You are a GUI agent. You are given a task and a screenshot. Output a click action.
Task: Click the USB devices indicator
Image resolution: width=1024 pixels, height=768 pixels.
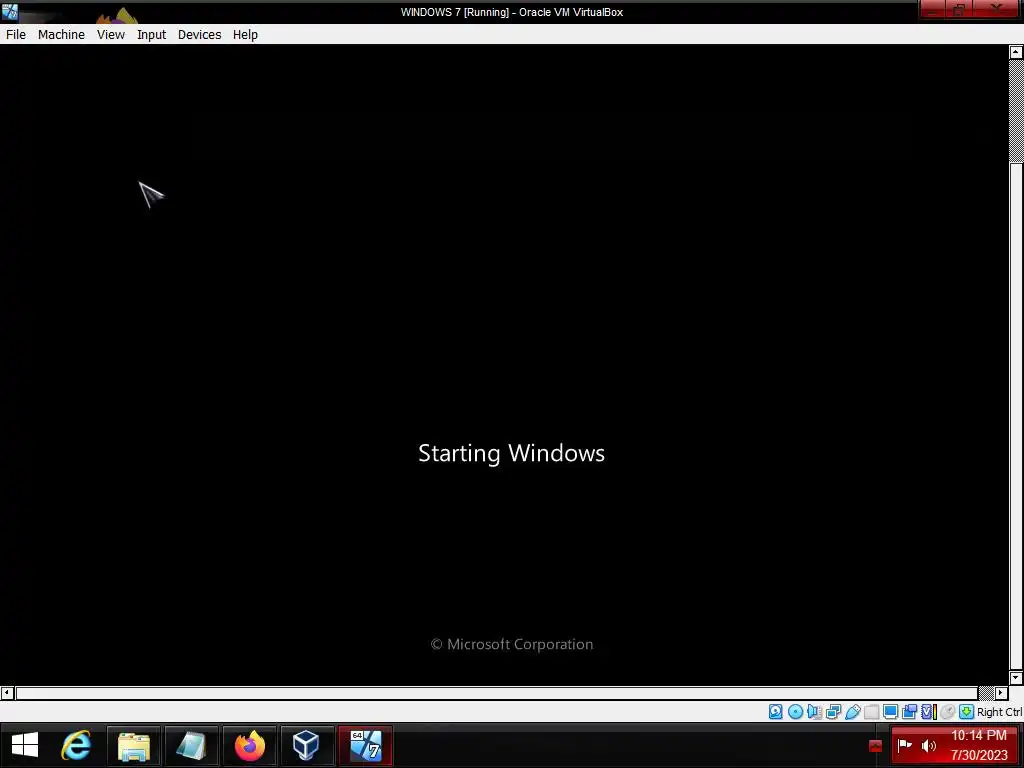click(852, 712)
